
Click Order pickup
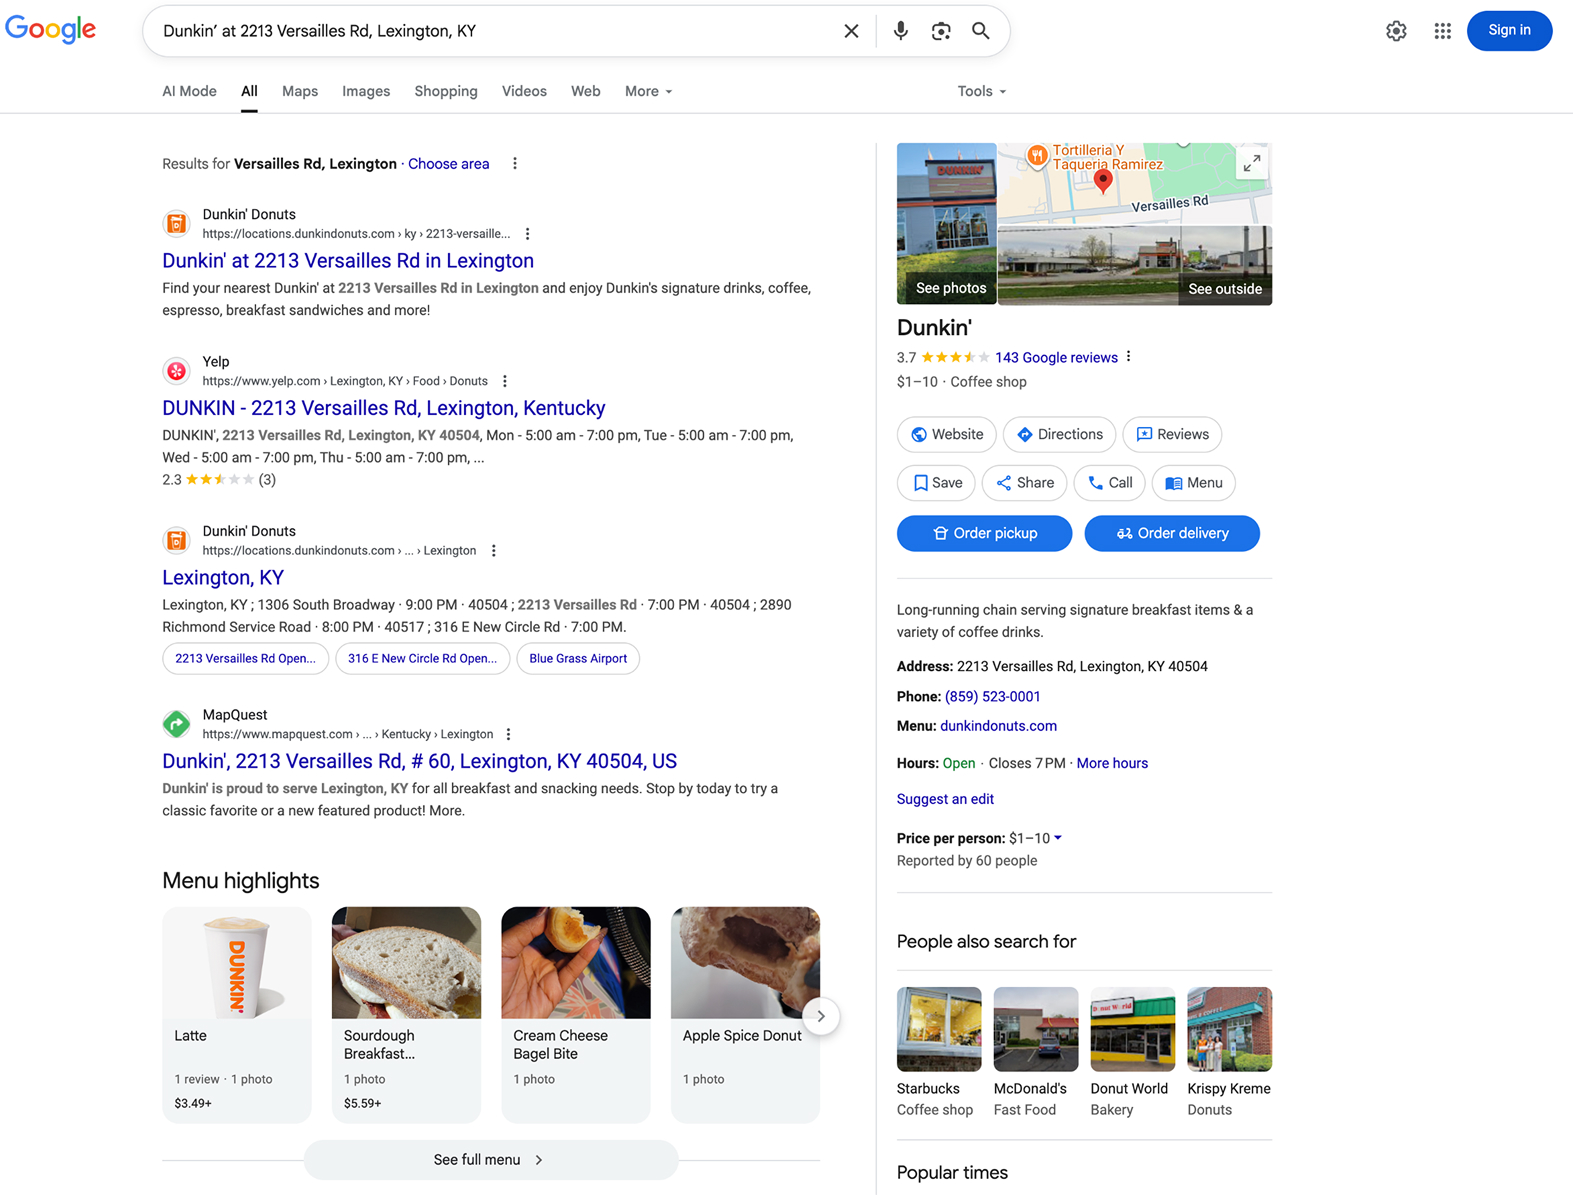[x=984, y=534]
